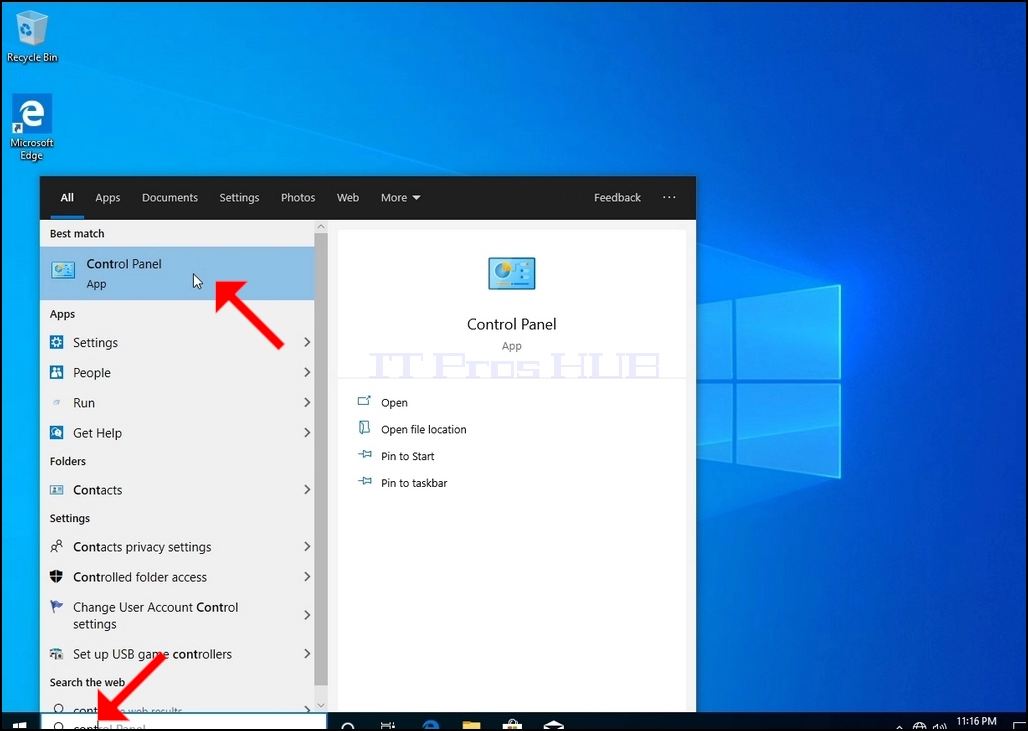The image size is (1028, 731).
Task: Open the Recycle Bin desktop icon
Action: pyautogui.click(x=31, y=37)
